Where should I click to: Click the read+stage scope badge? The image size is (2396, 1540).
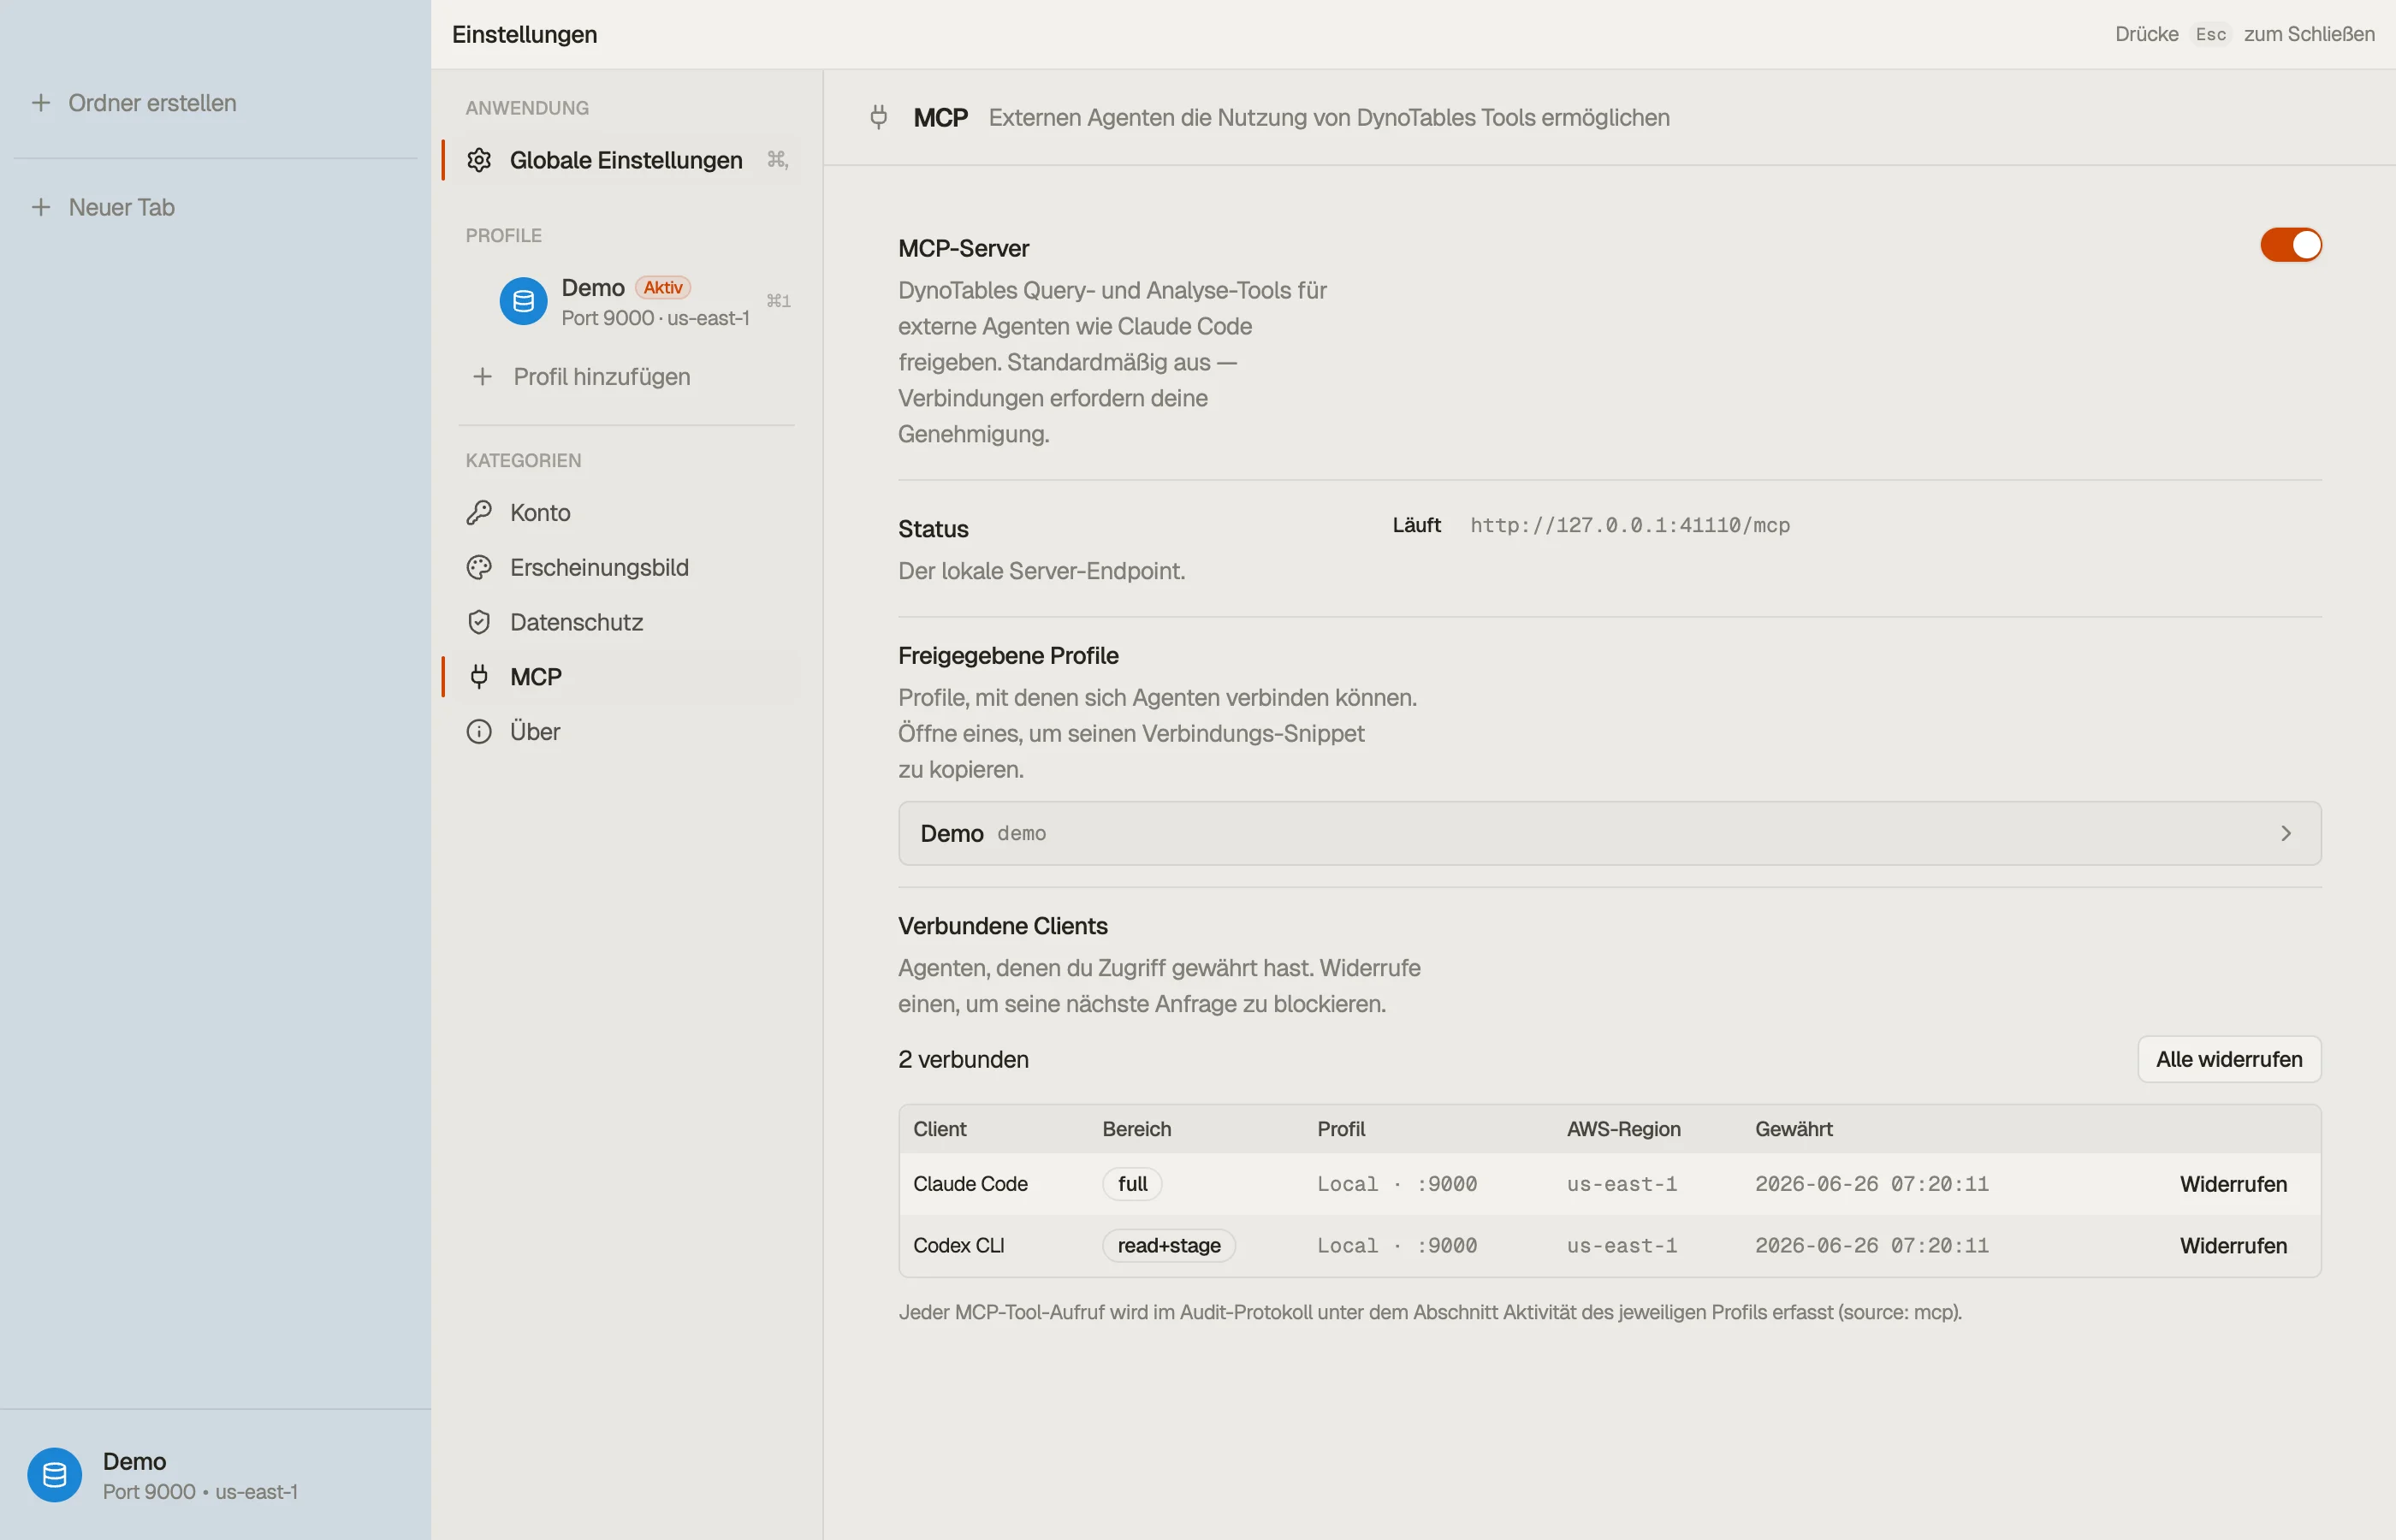(1169, 1246)
